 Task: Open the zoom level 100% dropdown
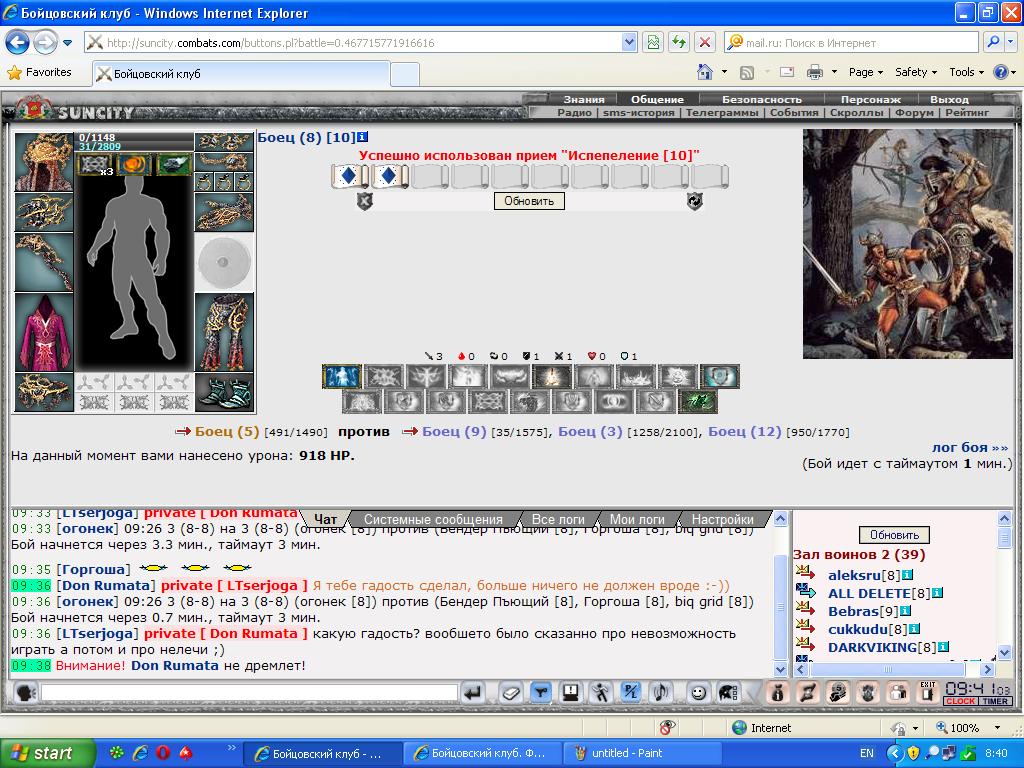[x=997, y=728]
